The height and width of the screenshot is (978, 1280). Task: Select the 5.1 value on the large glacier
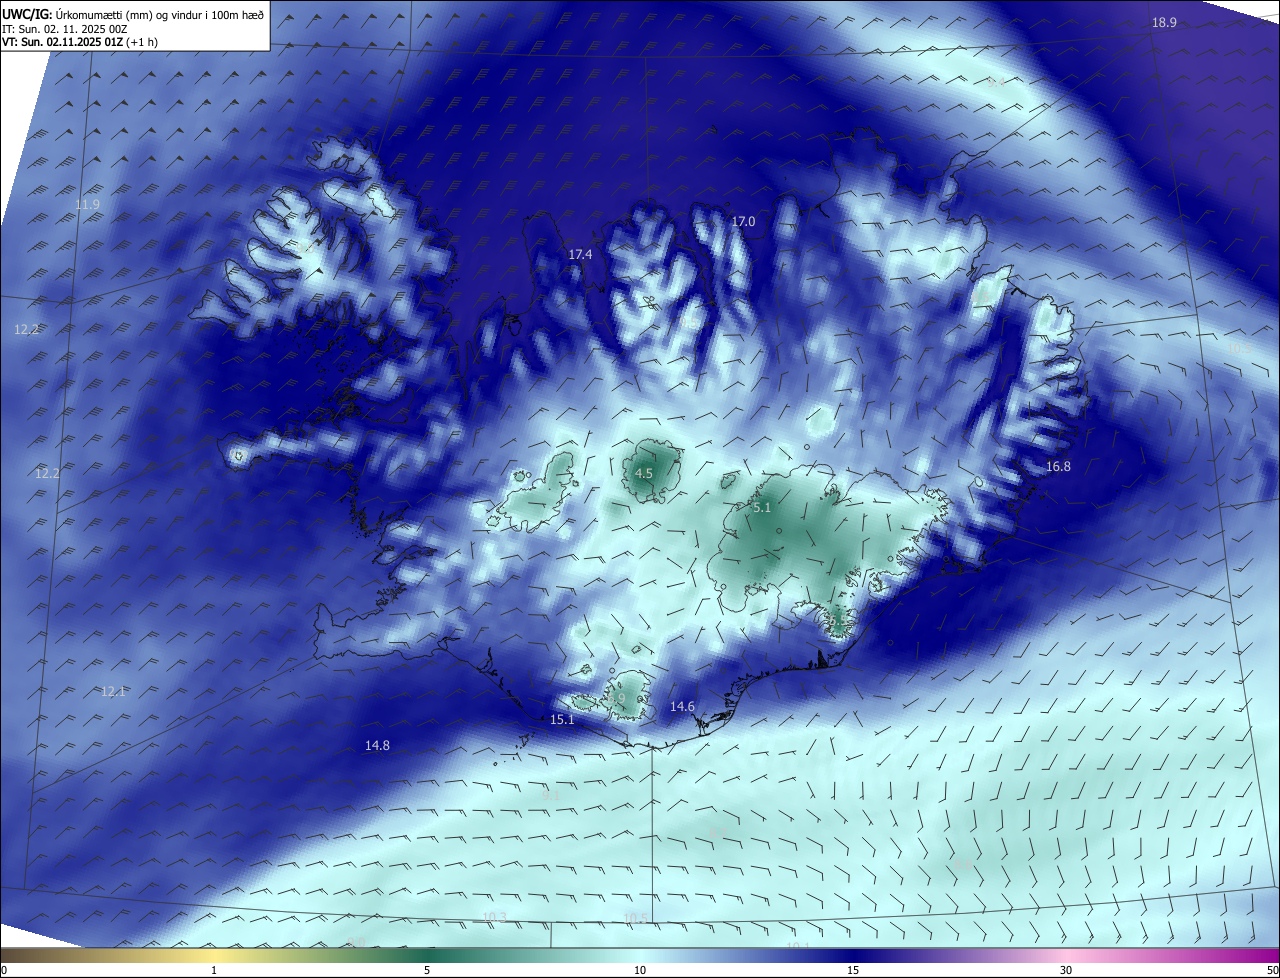762,508
